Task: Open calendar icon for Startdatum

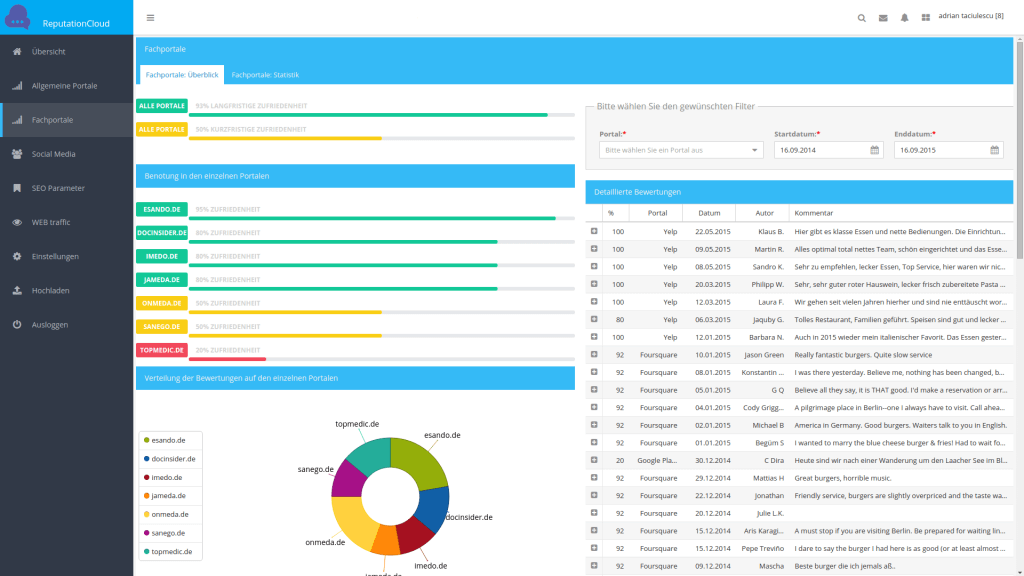Action: click(x=874, y=150)
